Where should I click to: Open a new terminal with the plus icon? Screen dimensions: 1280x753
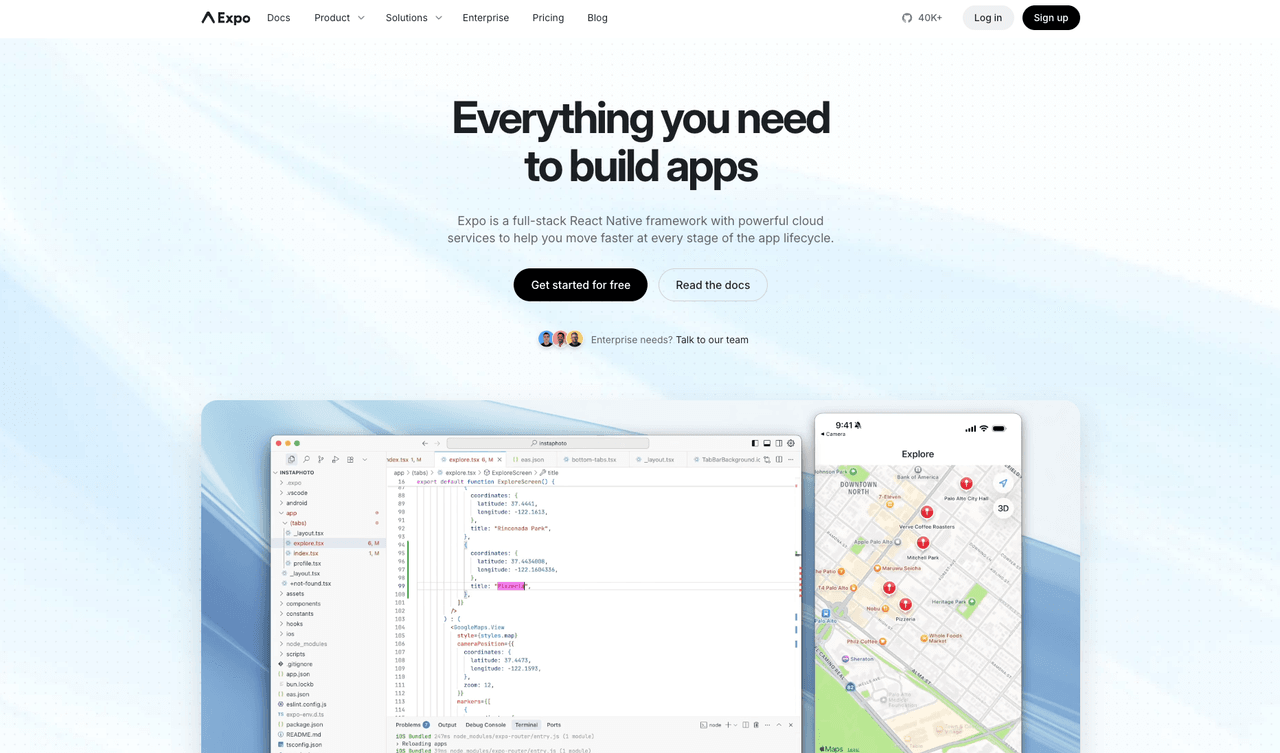pyautogui.click(x=727, y=725)
